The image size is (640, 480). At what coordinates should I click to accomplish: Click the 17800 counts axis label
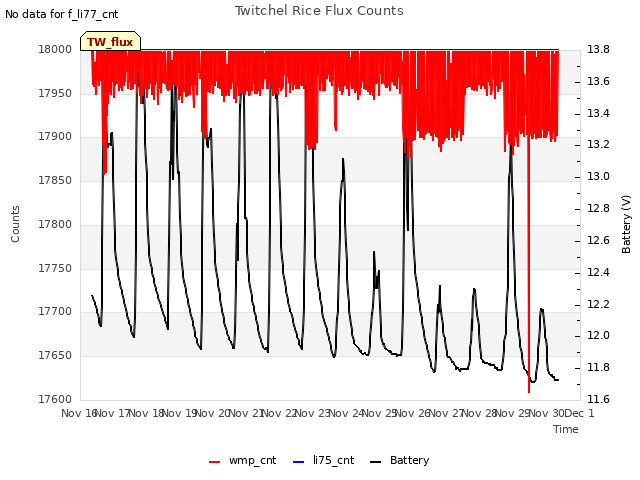[x=55, y=224]
